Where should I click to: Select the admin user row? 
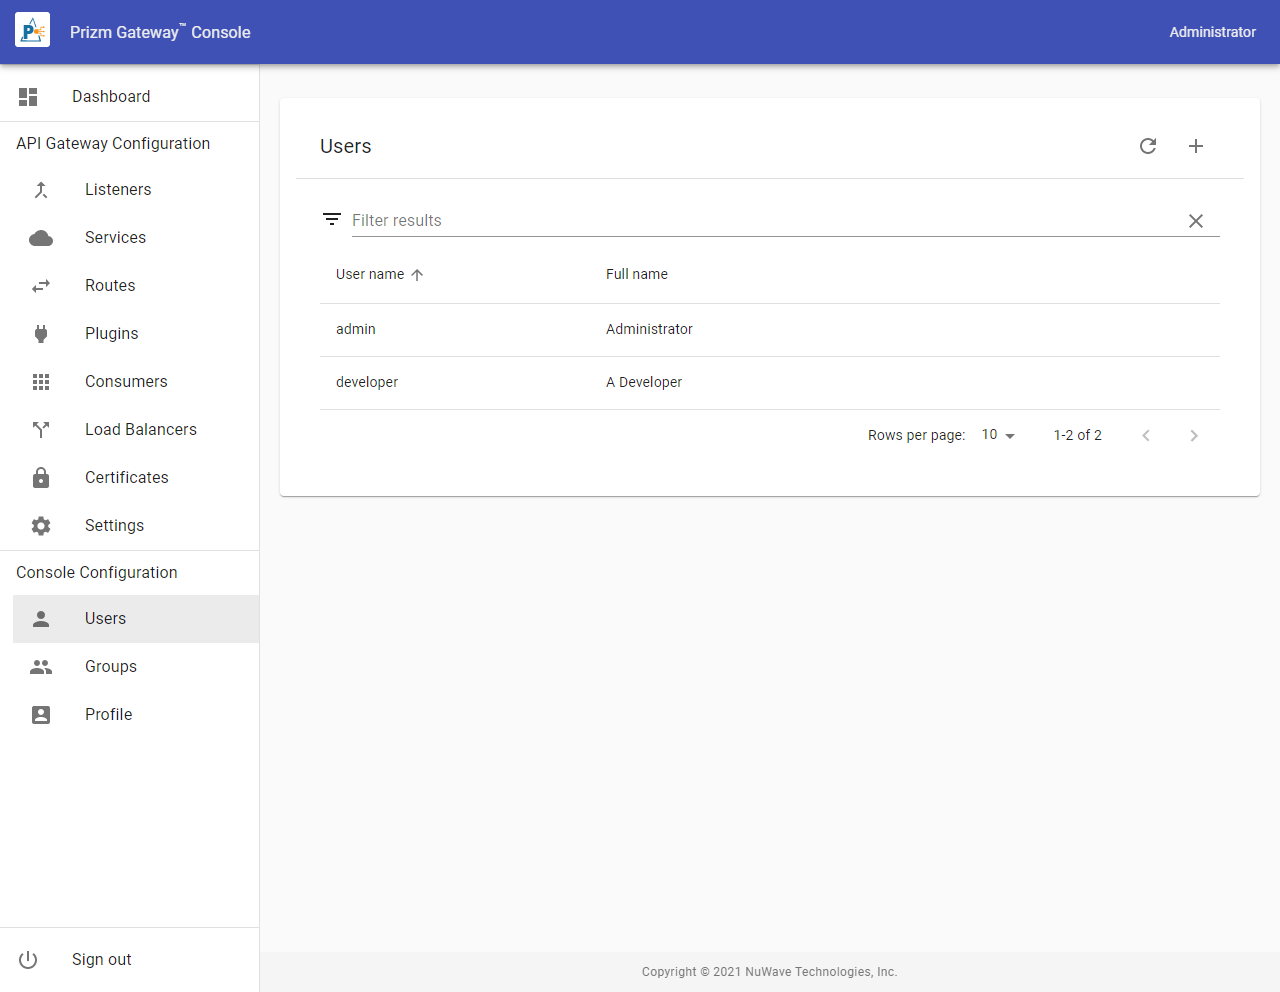point(356,329)
